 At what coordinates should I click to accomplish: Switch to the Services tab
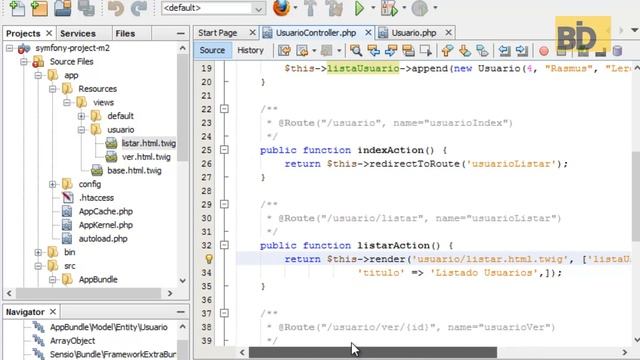pos(78,33)
